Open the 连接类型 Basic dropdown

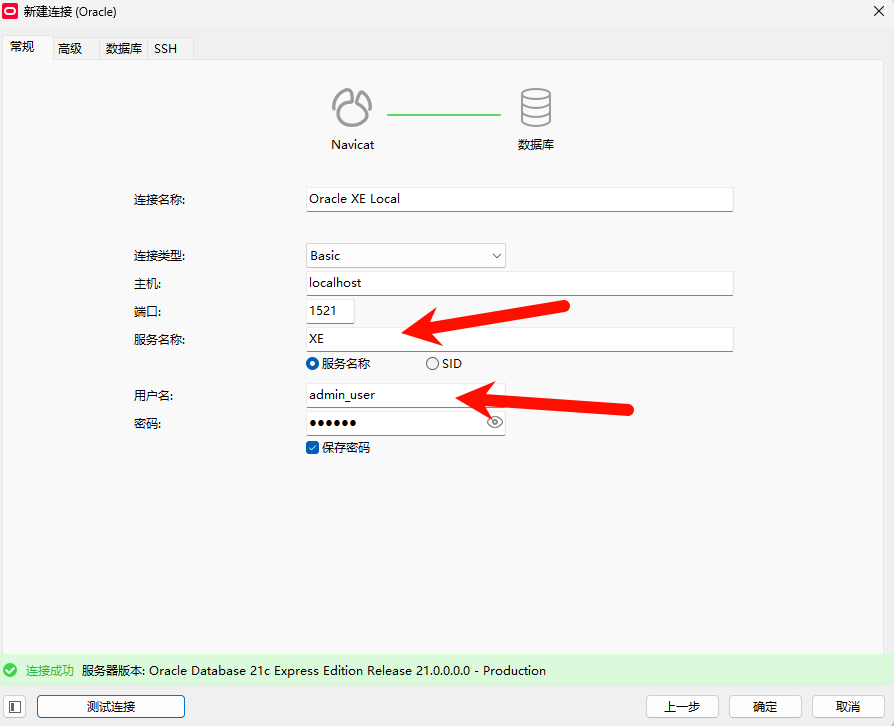[405, 255]
